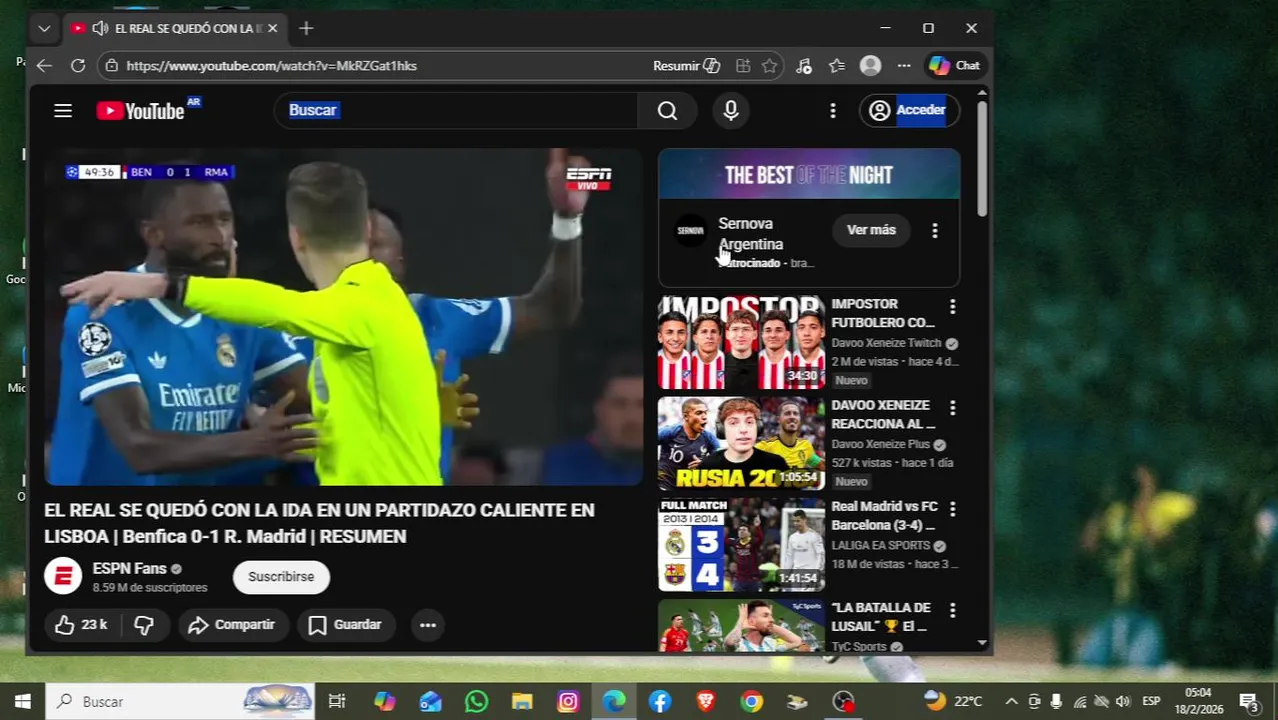The width and height of the screenshot is (1278, 720).
Task: Start voice search with the microphone icon
Action: (x=731, y=111)
